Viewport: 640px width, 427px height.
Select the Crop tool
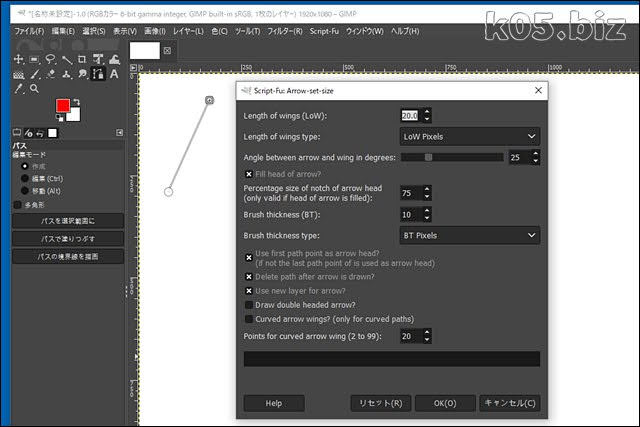tap(82, 60)
